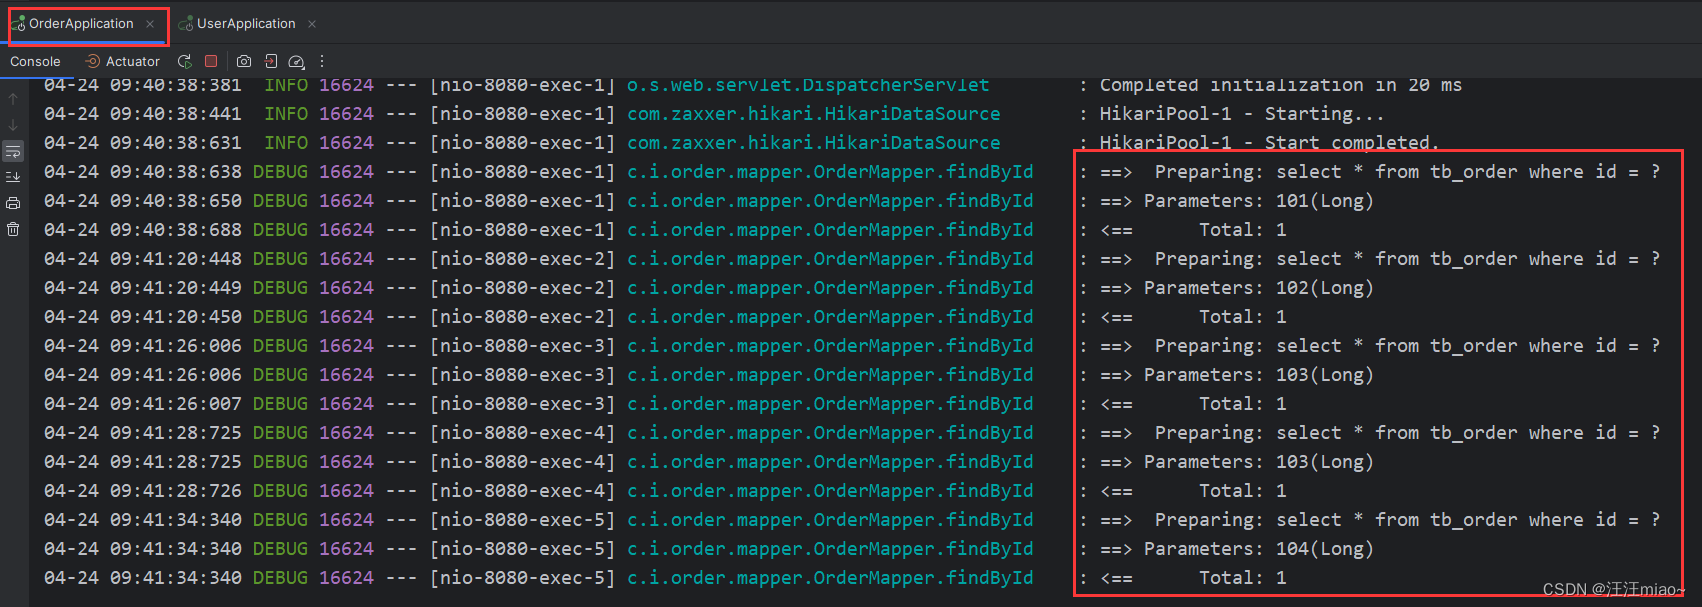Click HikariDataSource logger at 09:40:38:631
The image size is (1702, 607).
[814, 143]
